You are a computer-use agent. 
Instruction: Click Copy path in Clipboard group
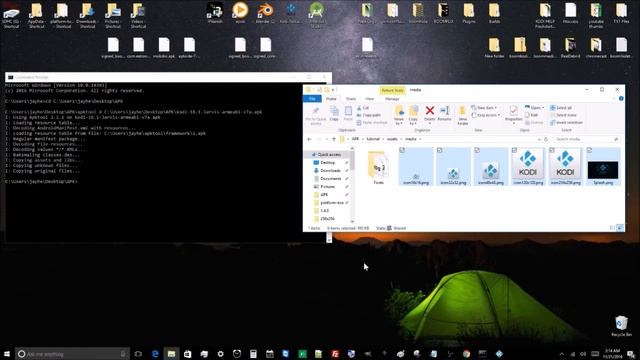tap(369, 115)
